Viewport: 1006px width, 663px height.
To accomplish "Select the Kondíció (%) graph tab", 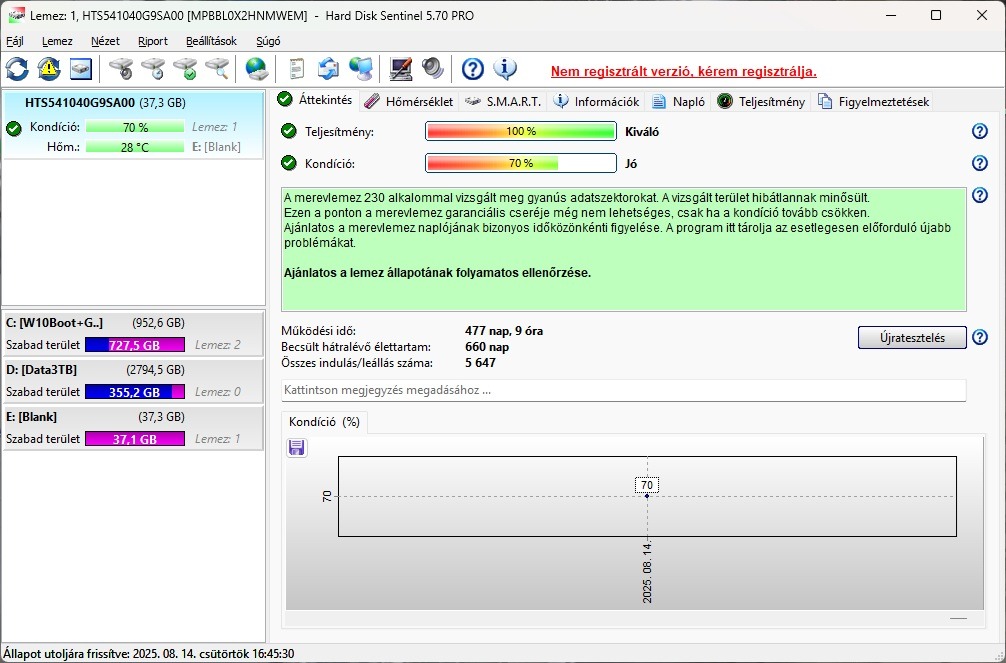I will (324, 422).
